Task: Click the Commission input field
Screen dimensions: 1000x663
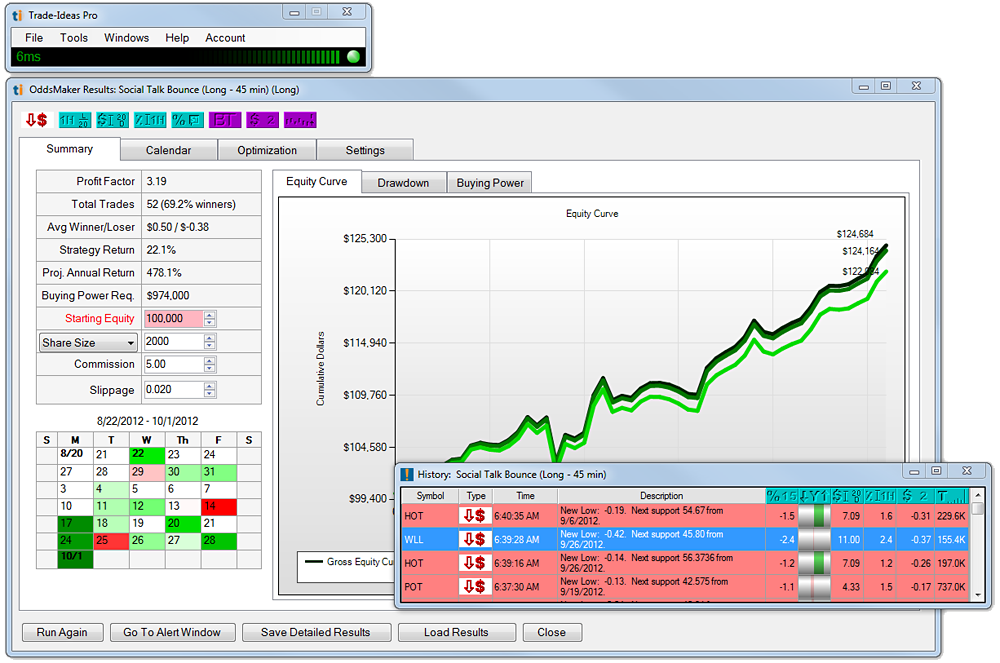Action: pyautogui.click(x=173, y=364)
